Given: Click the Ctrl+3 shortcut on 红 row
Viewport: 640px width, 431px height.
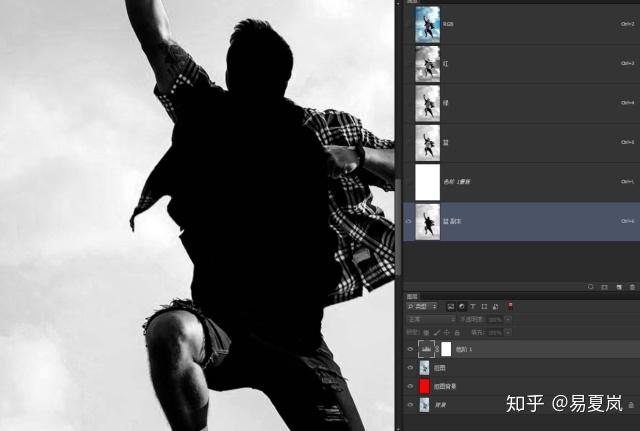Looking at the screenshot, I should point(627,64).
